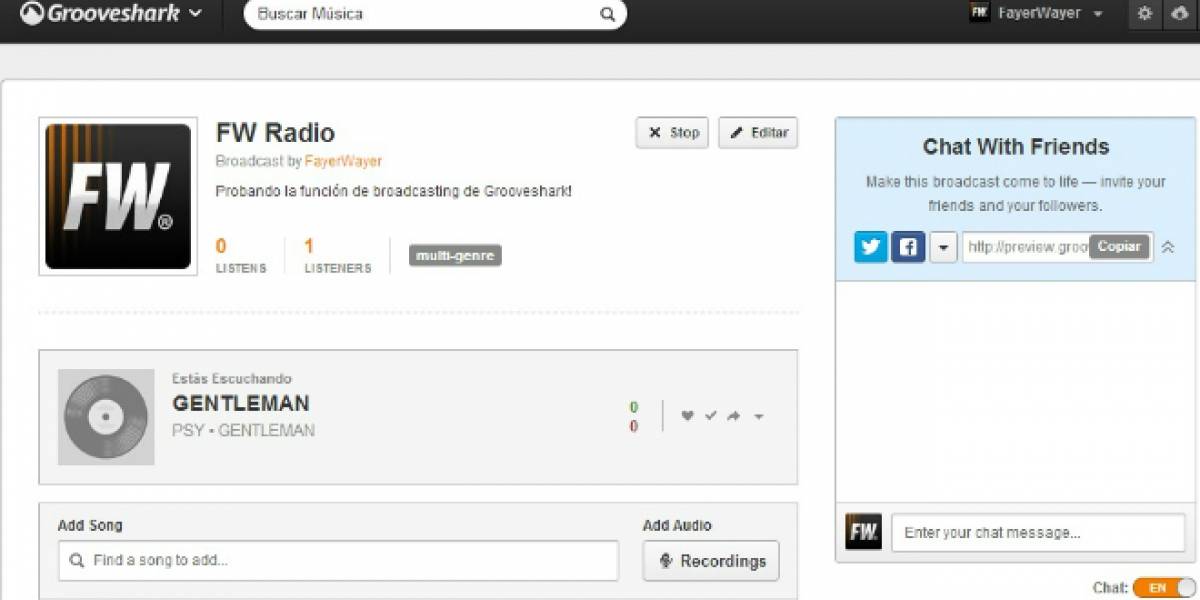Focus the Buscar Música search field

click(x=435, y=14)
